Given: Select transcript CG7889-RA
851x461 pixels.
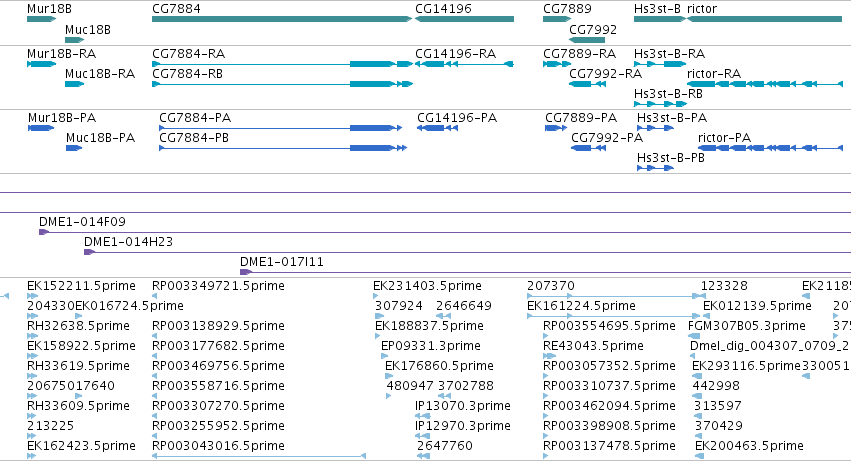Looking at the screenshot, I should [x=580, y=54].
